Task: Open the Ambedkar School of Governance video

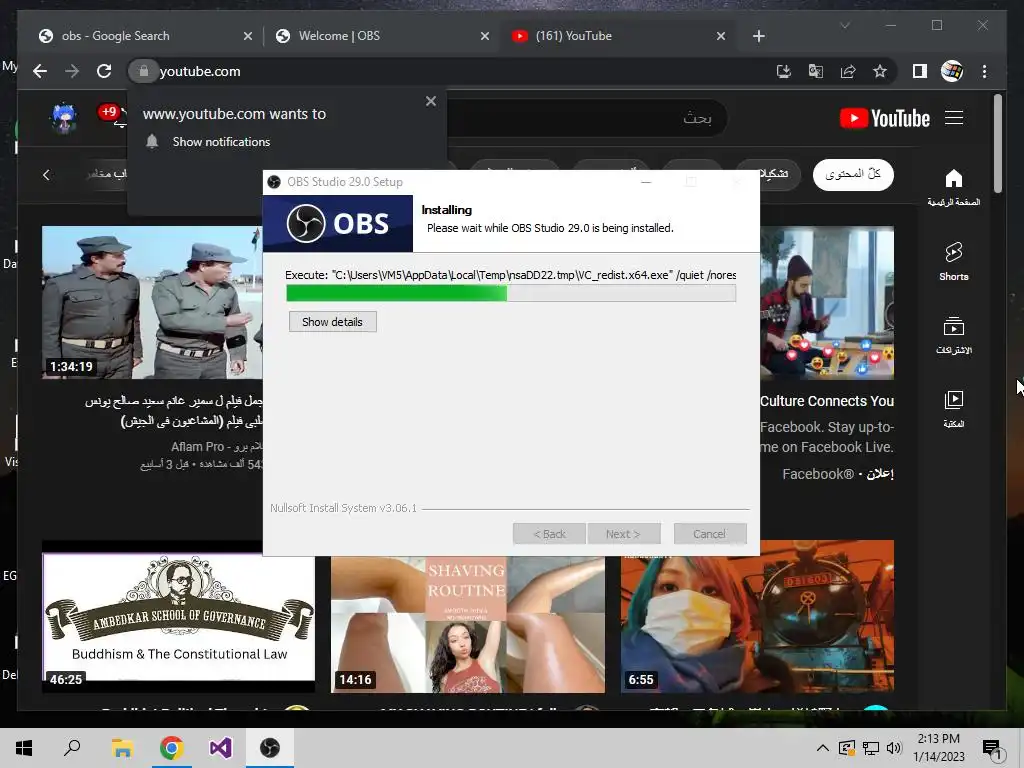Action: [x=178, y=616]
